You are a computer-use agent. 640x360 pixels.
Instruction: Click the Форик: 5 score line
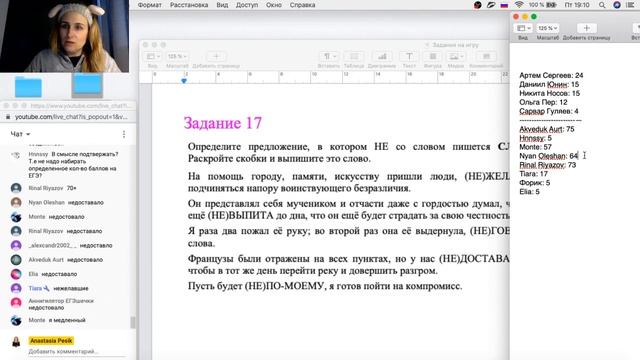pos(534,183)
